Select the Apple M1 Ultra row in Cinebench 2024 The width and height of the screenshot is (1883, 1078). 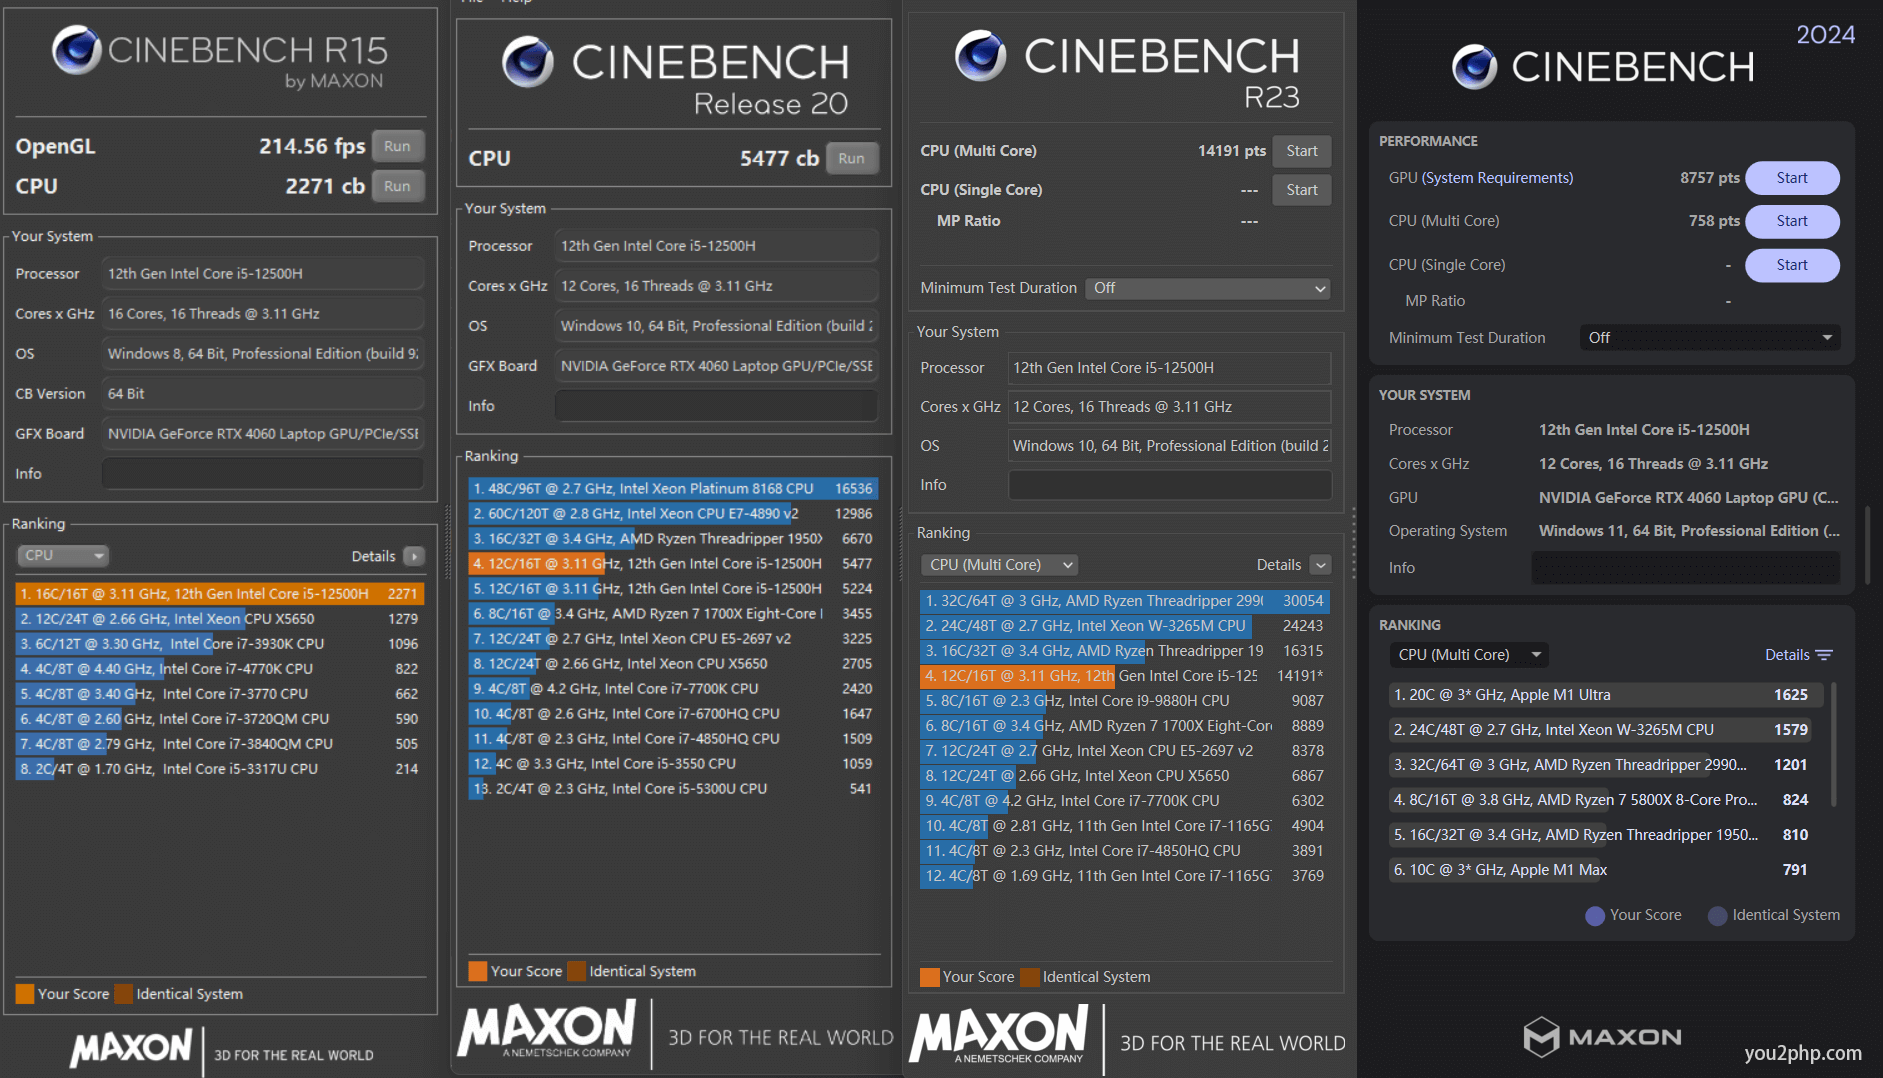1606,695
